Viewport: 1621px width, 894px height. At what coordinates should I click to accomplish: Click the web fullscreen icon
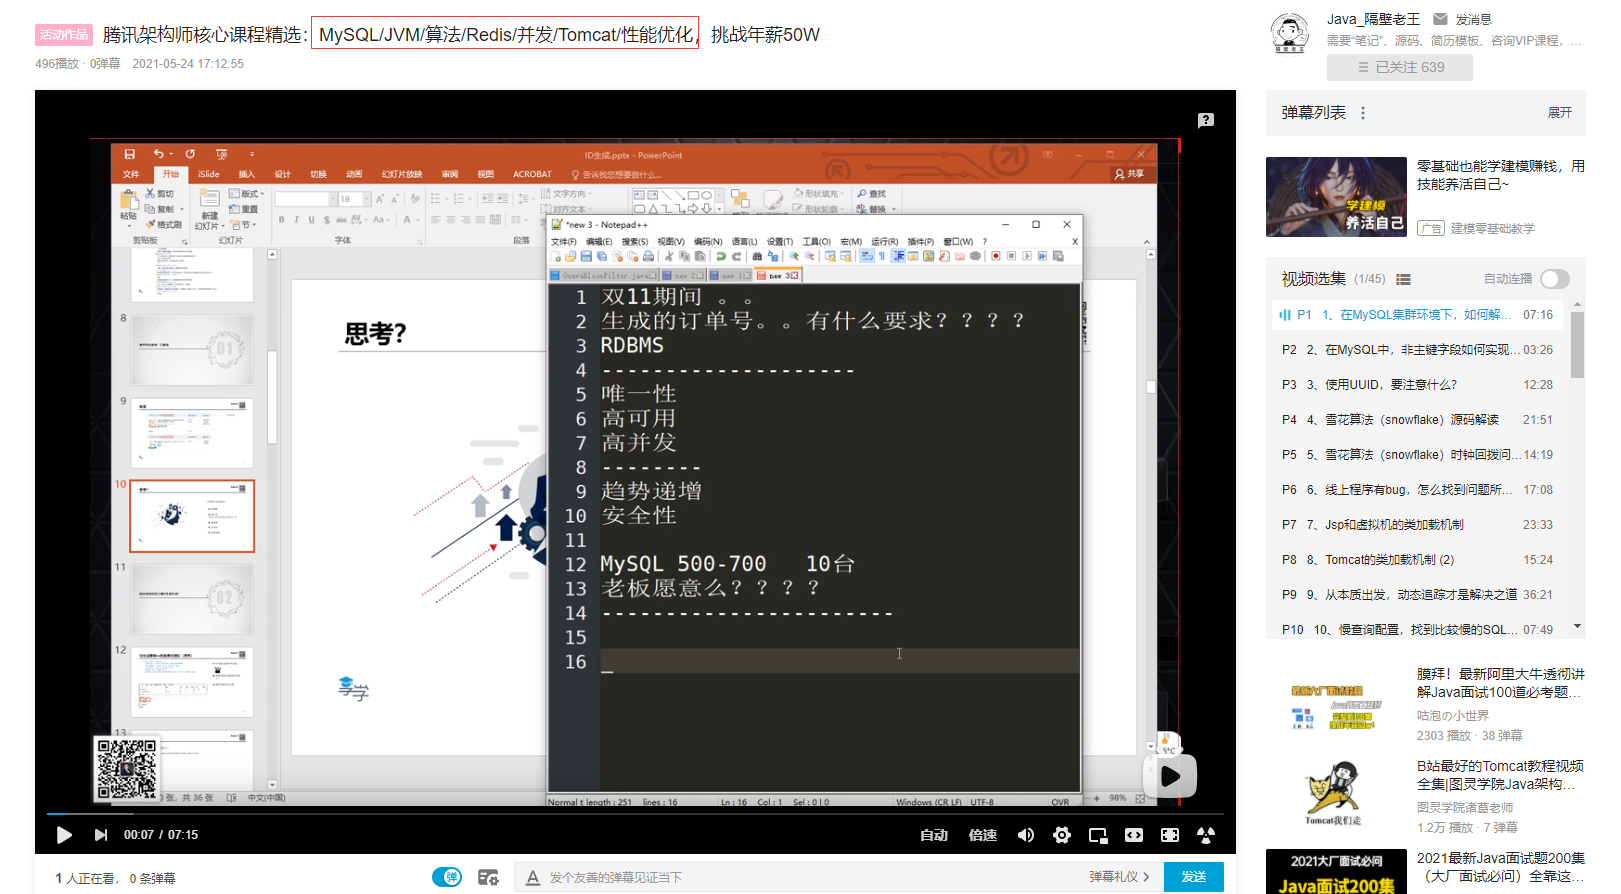(1170, 835)
